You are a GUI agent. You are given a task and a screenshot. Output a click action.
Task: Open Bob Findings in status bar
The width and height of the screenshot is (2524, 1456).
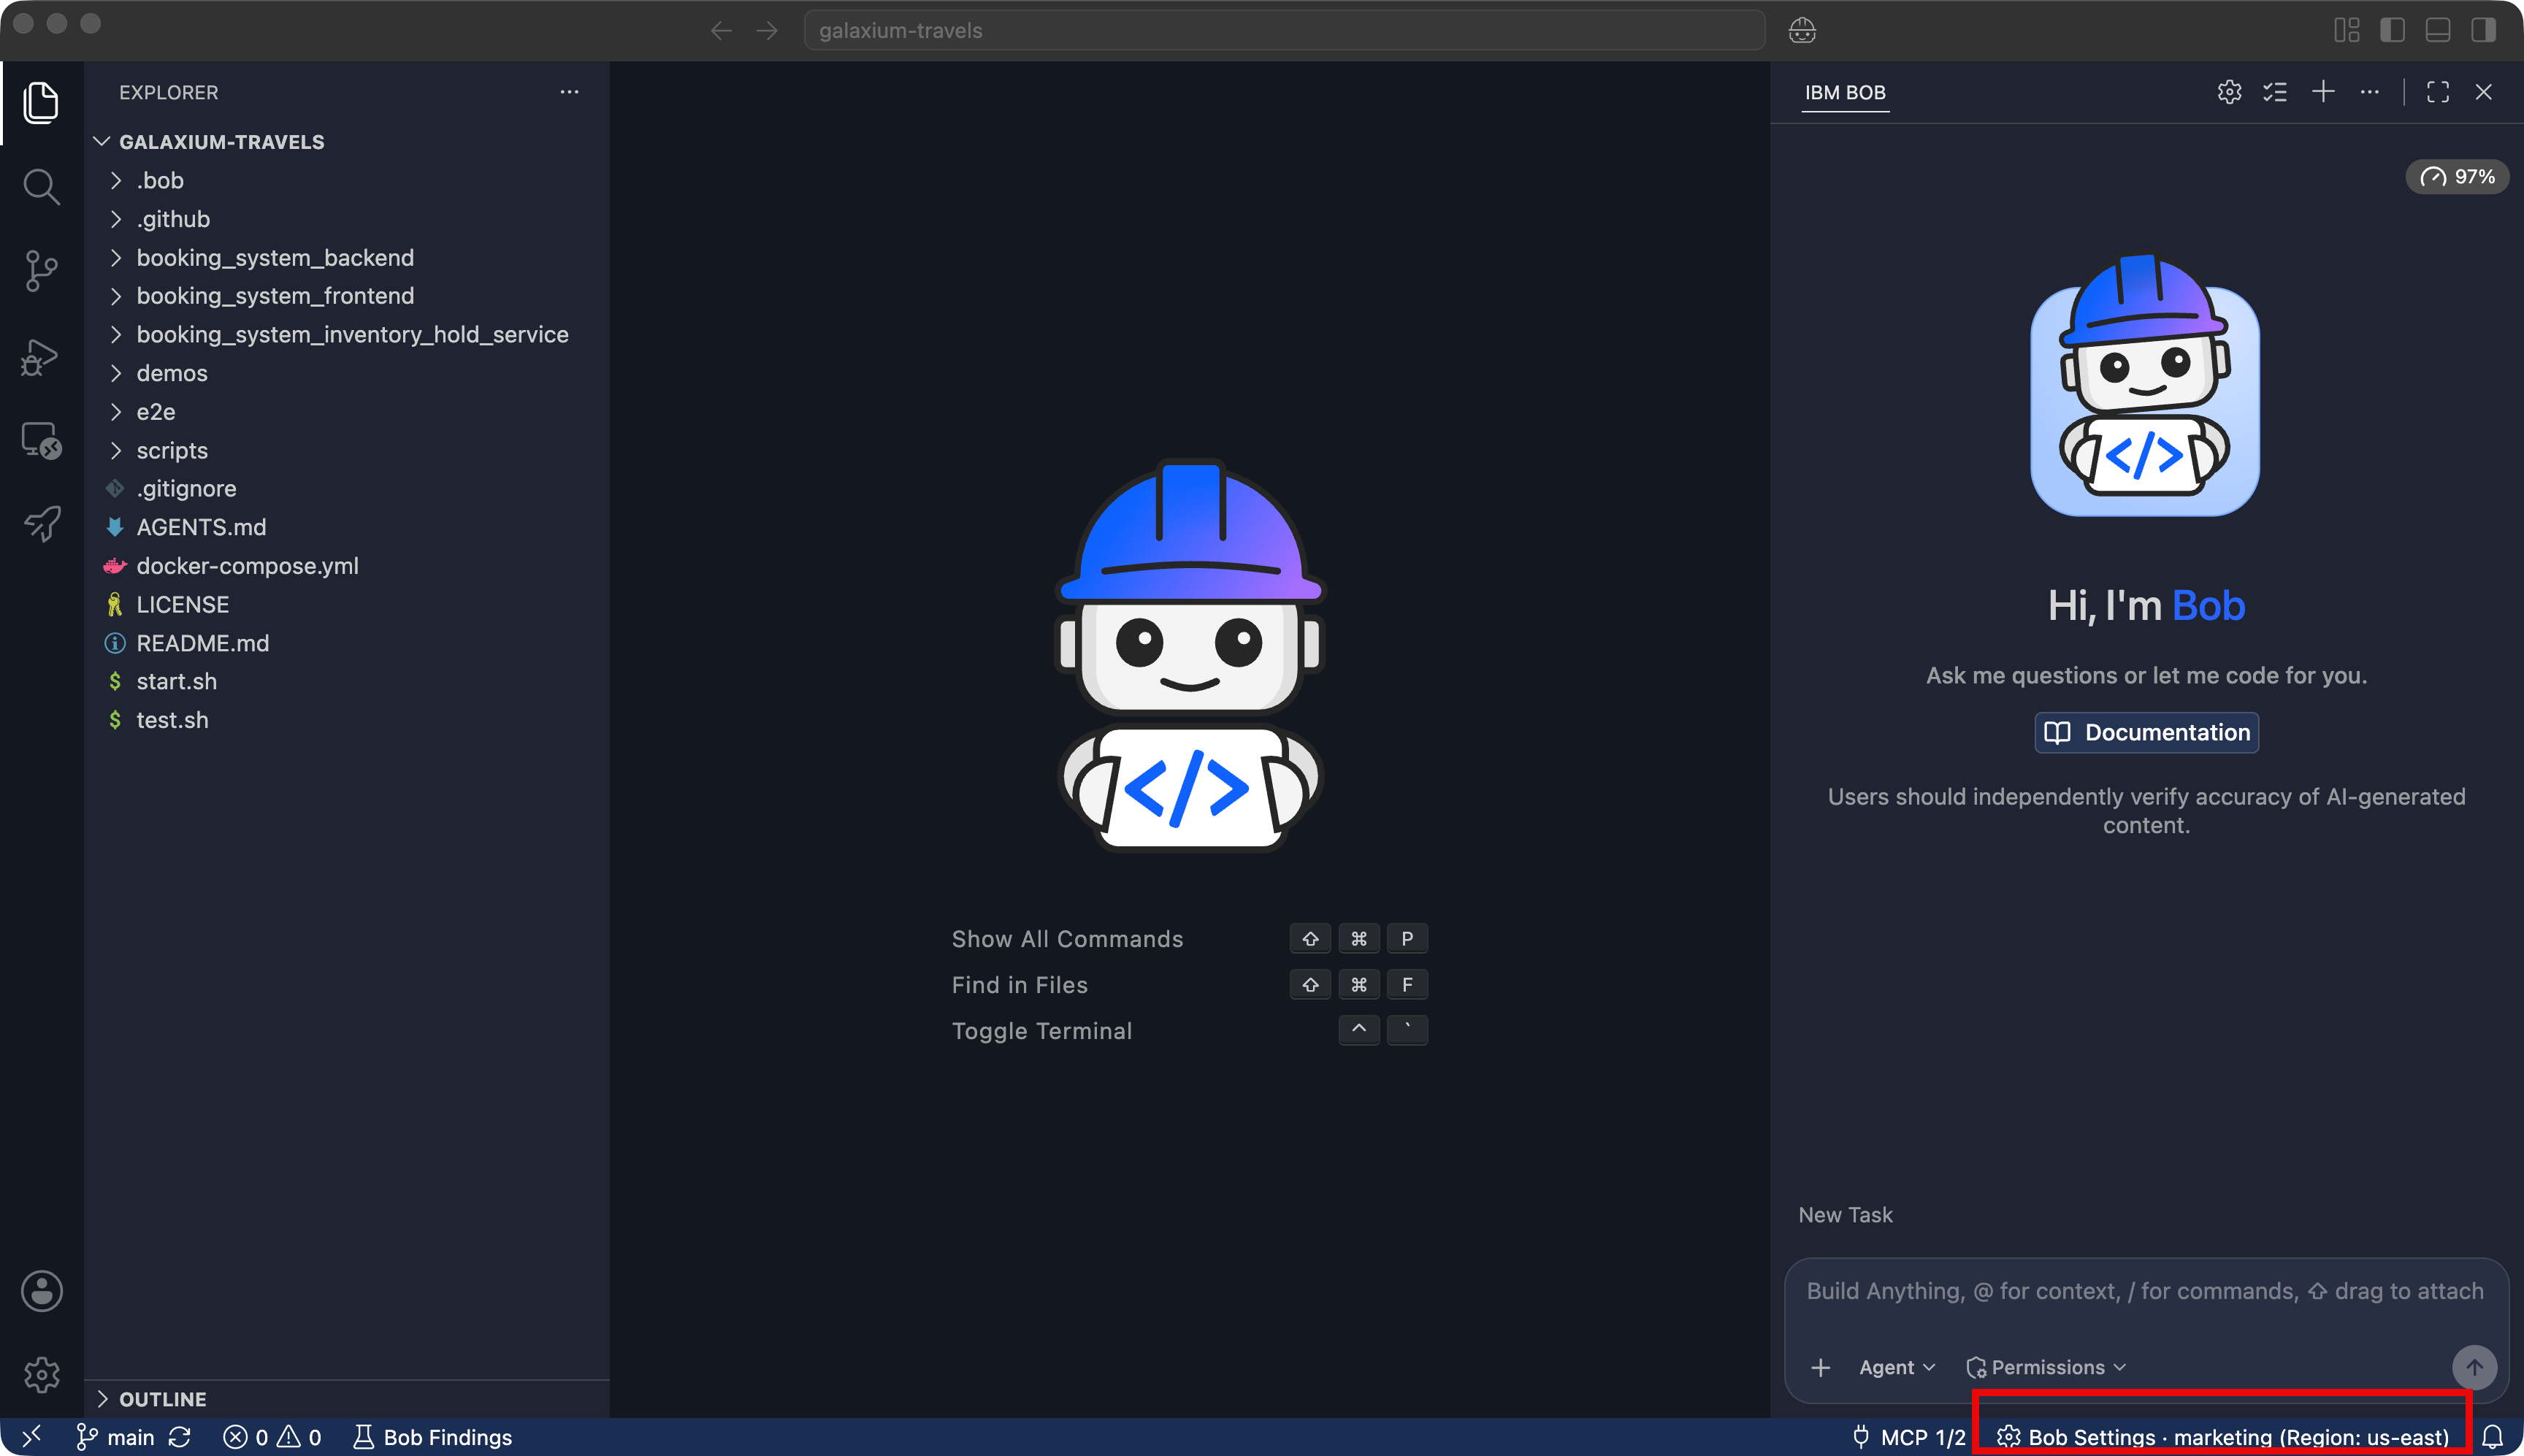tap(432, 1437)
